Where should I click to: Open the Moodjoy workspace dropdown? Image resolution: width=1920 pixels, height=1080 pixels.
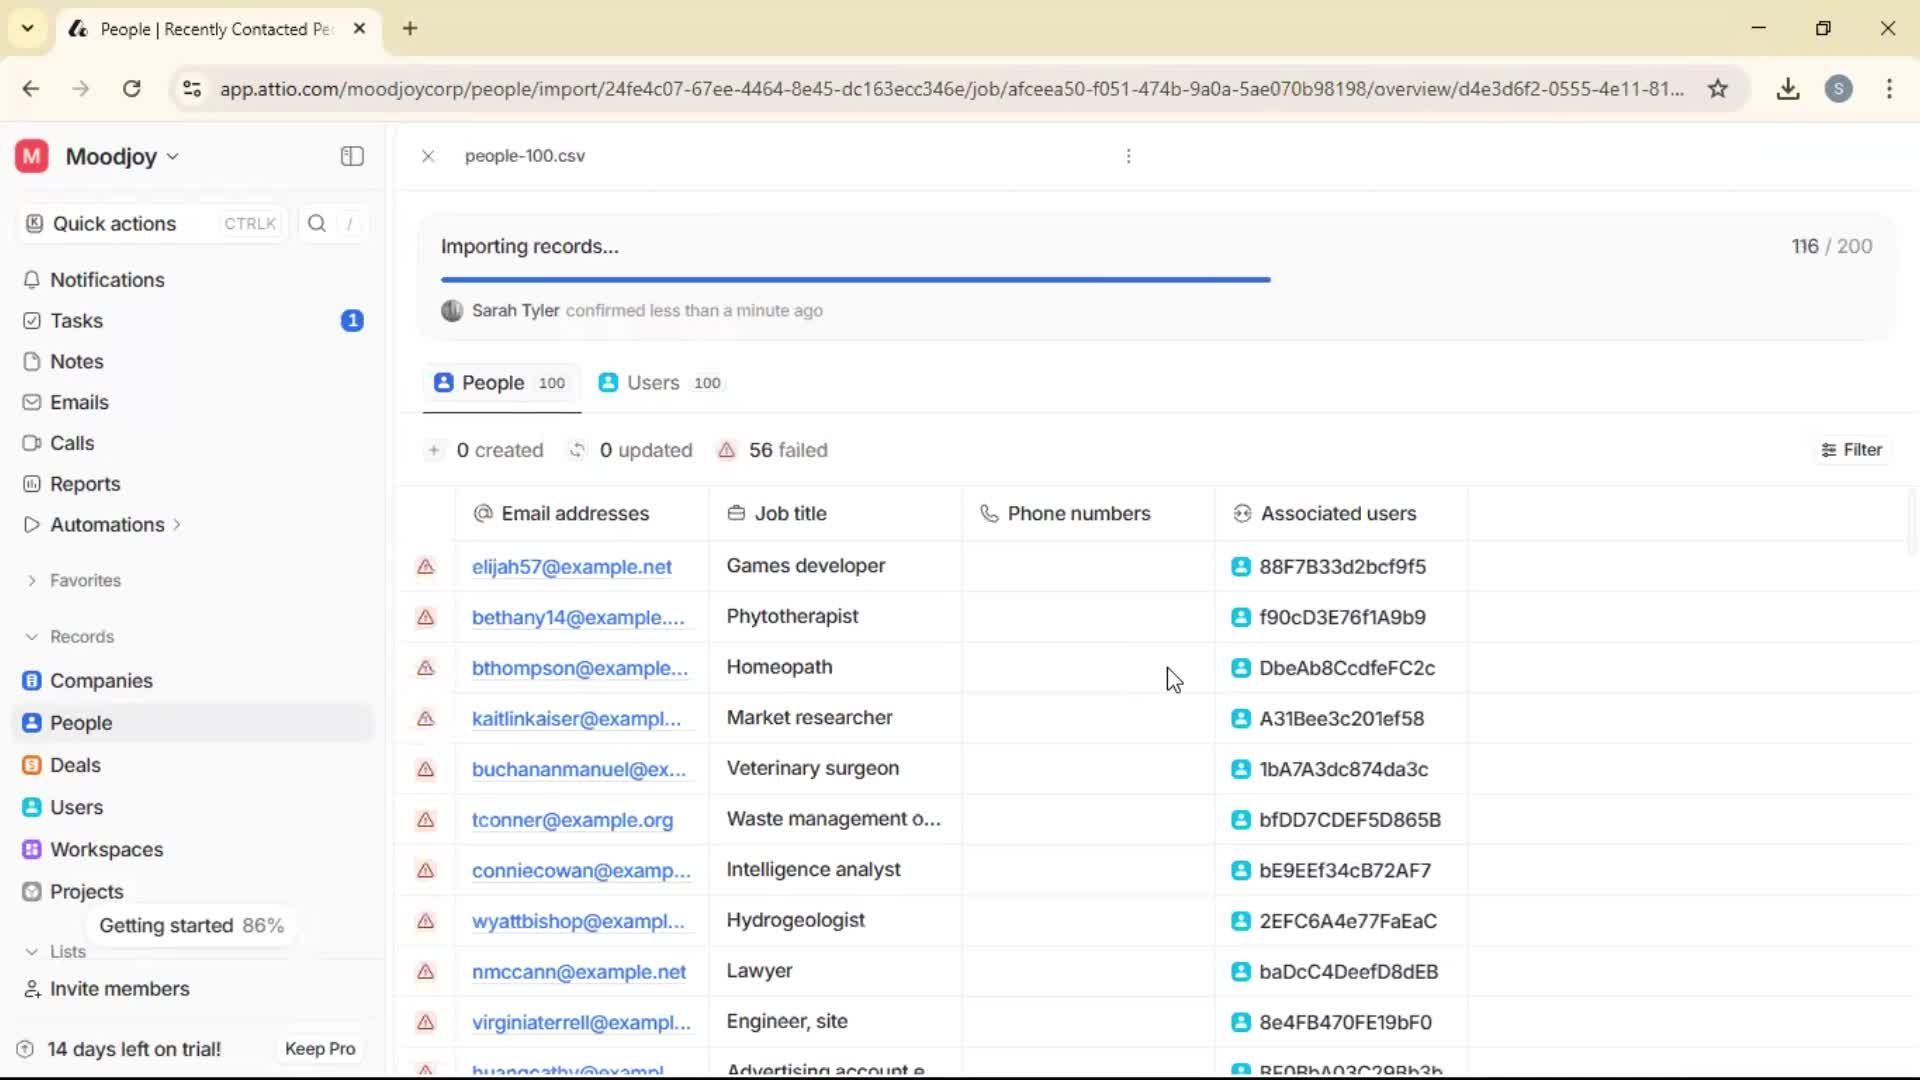pyautogui.click(x=113, y=156)
